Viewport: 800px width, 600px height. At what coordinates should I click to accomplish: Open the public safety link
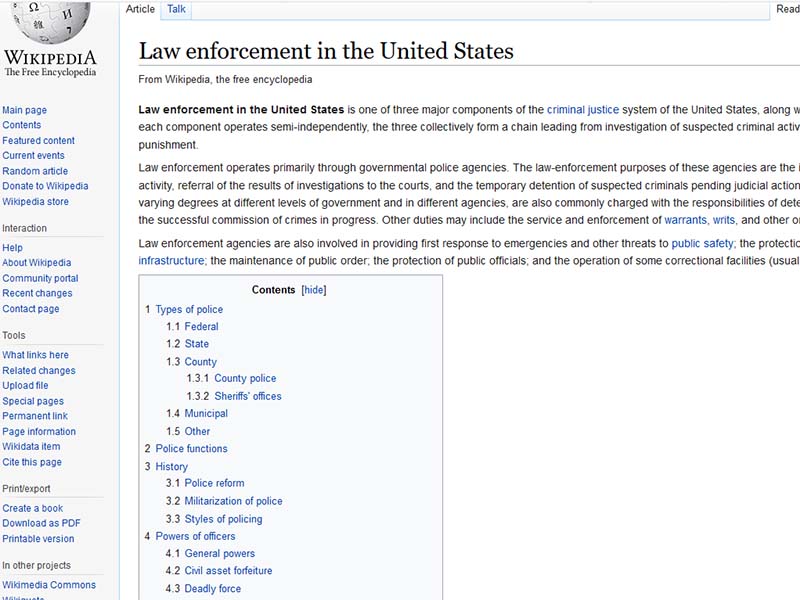(703, 243)
